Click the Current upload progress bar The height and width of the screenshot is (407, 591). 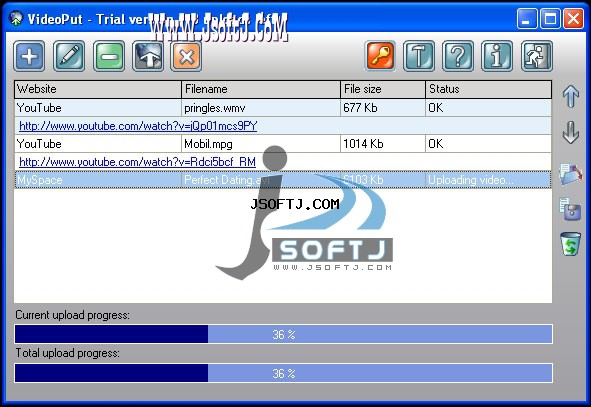click(283, 334)
